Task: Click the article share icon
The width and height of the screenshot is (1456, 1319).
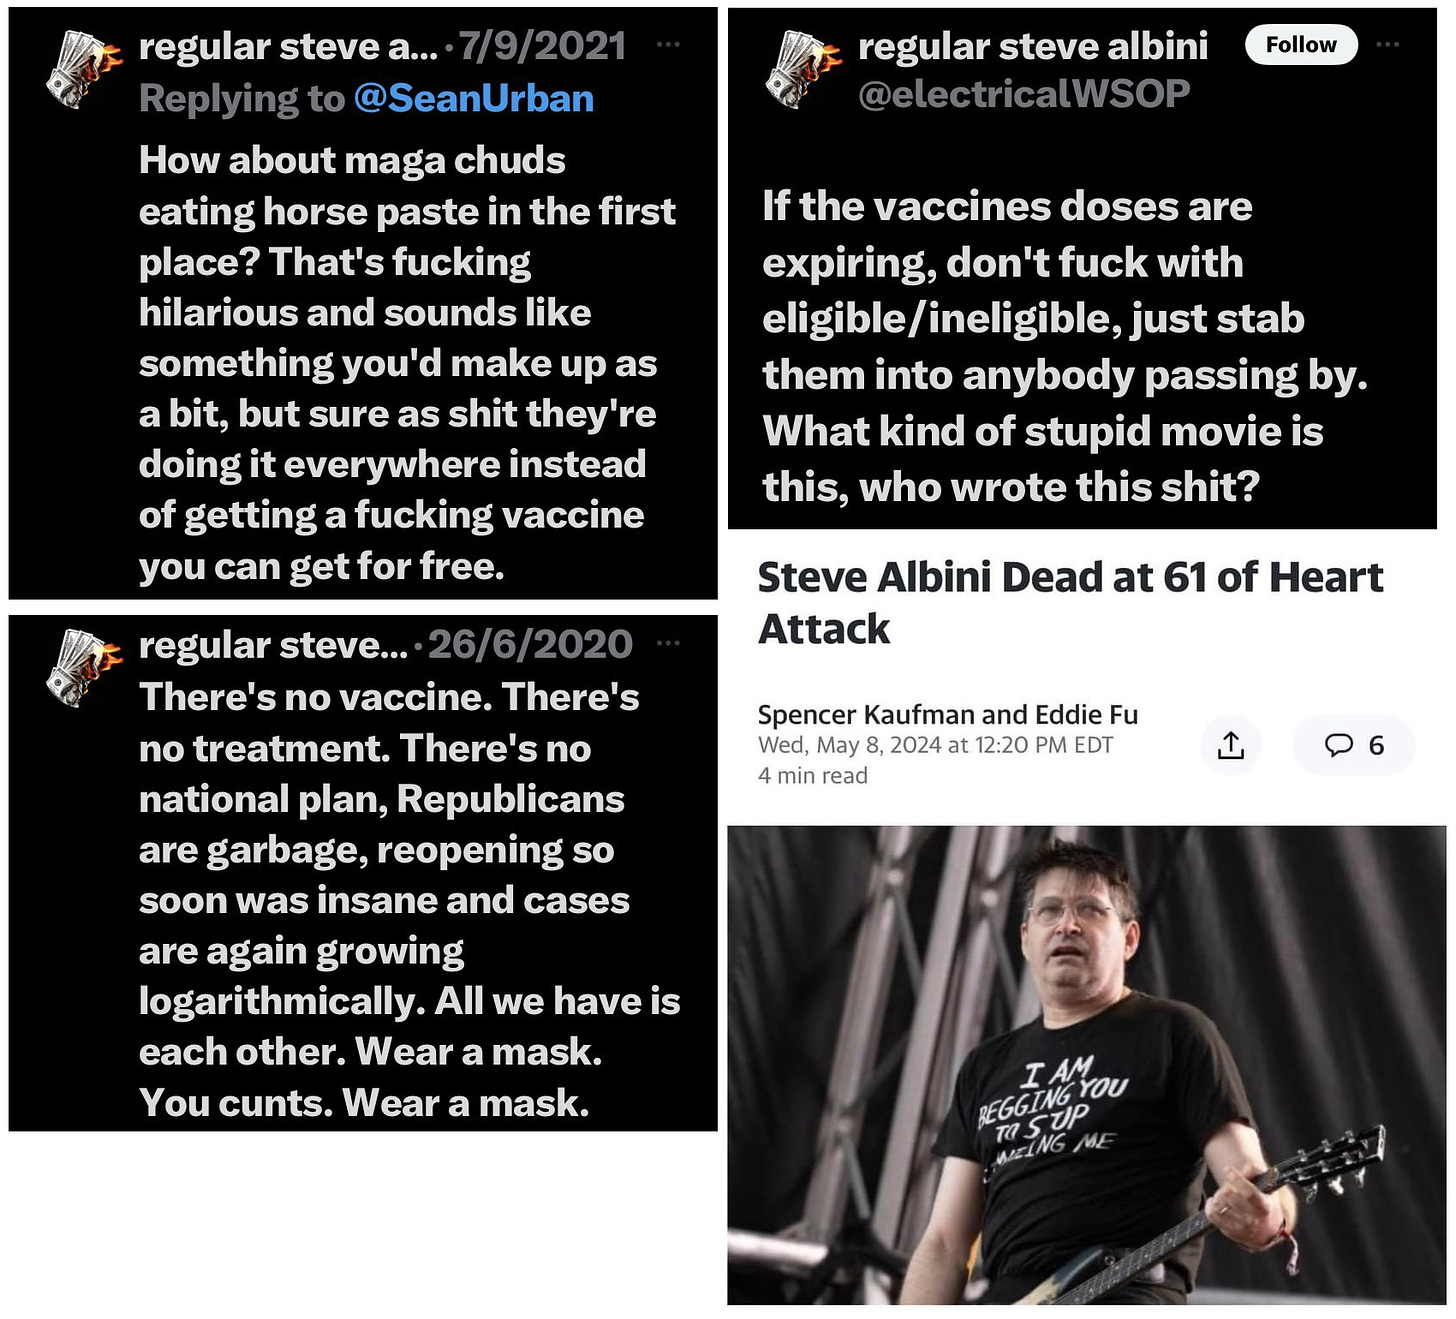Action: tap(1231, 745)
